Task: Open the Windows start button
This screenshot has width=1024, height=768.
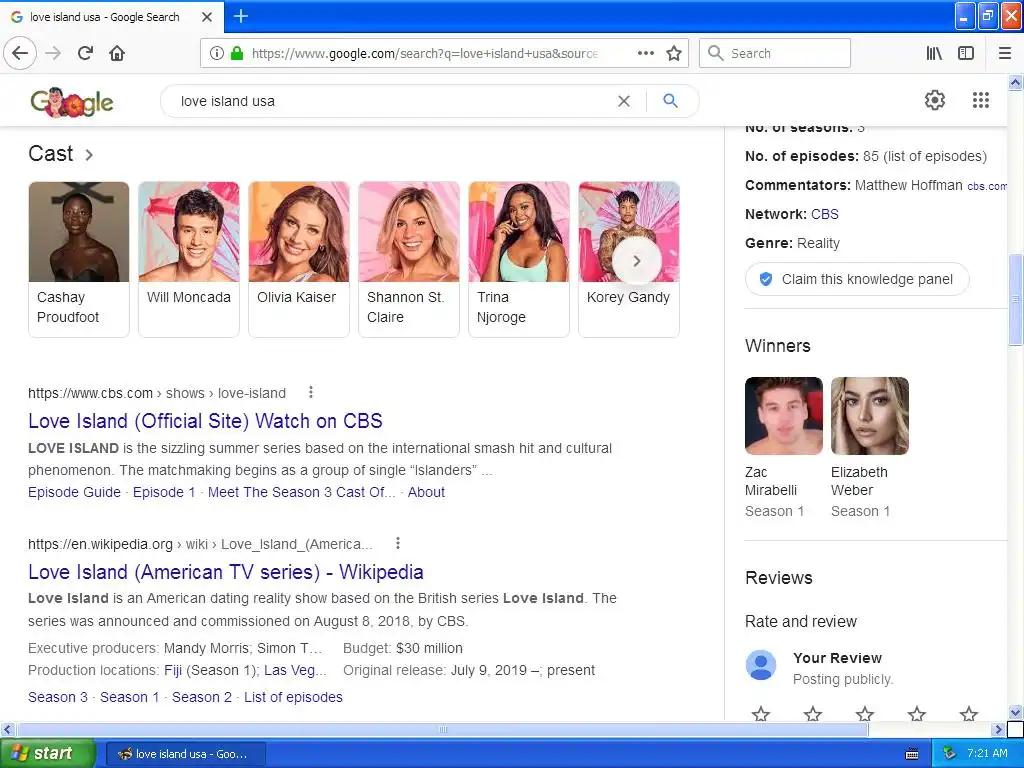Action: tap(48, 753)
